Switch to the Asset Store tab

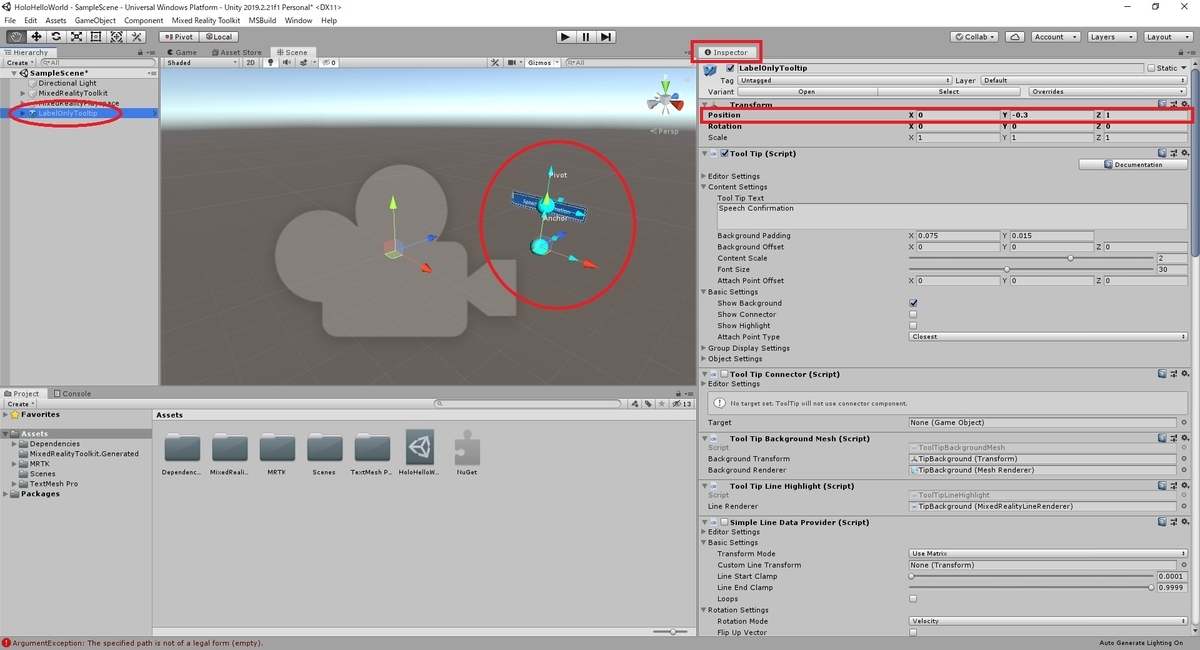pyautogui.click(x=237, y=52)
